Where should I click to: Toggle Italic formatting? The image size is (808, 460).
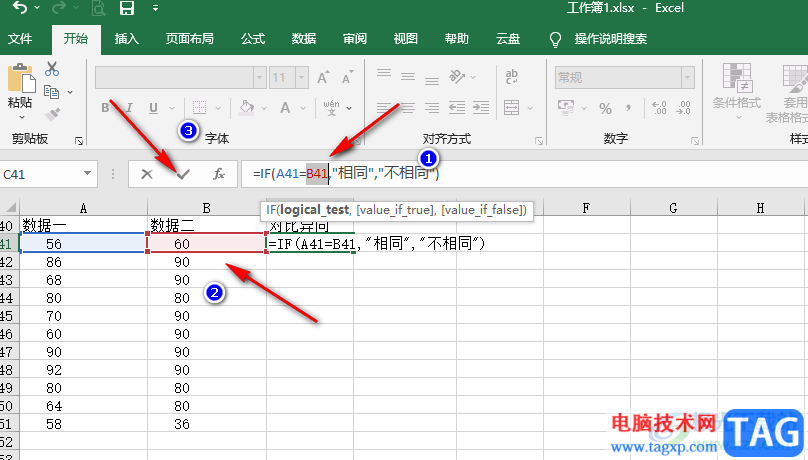pos(129,108)
